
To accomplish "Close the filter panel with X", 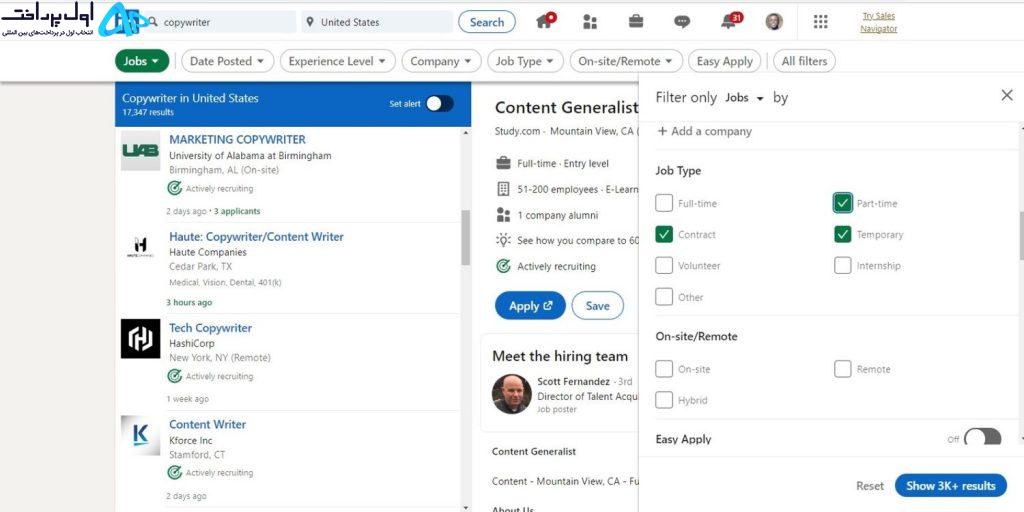I will pos(1006,96).
